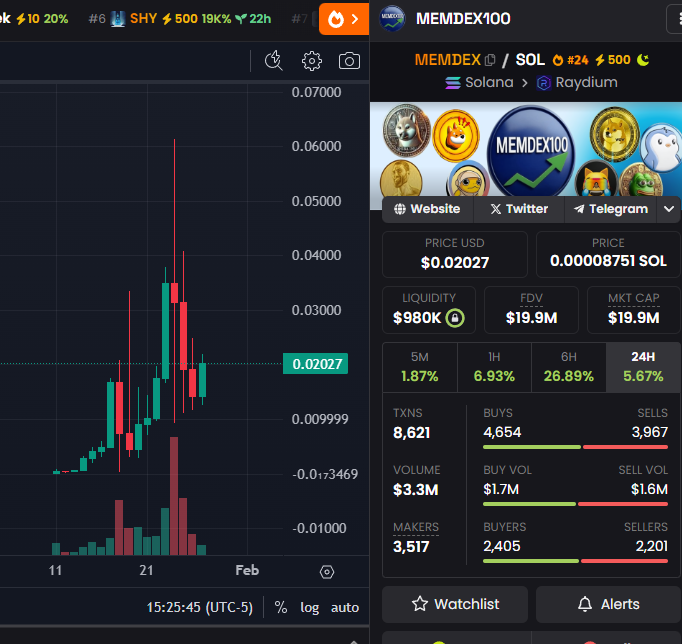
Task: Click the chart clock 15:25:45 (UTC-5)
Action: [200, 607]
